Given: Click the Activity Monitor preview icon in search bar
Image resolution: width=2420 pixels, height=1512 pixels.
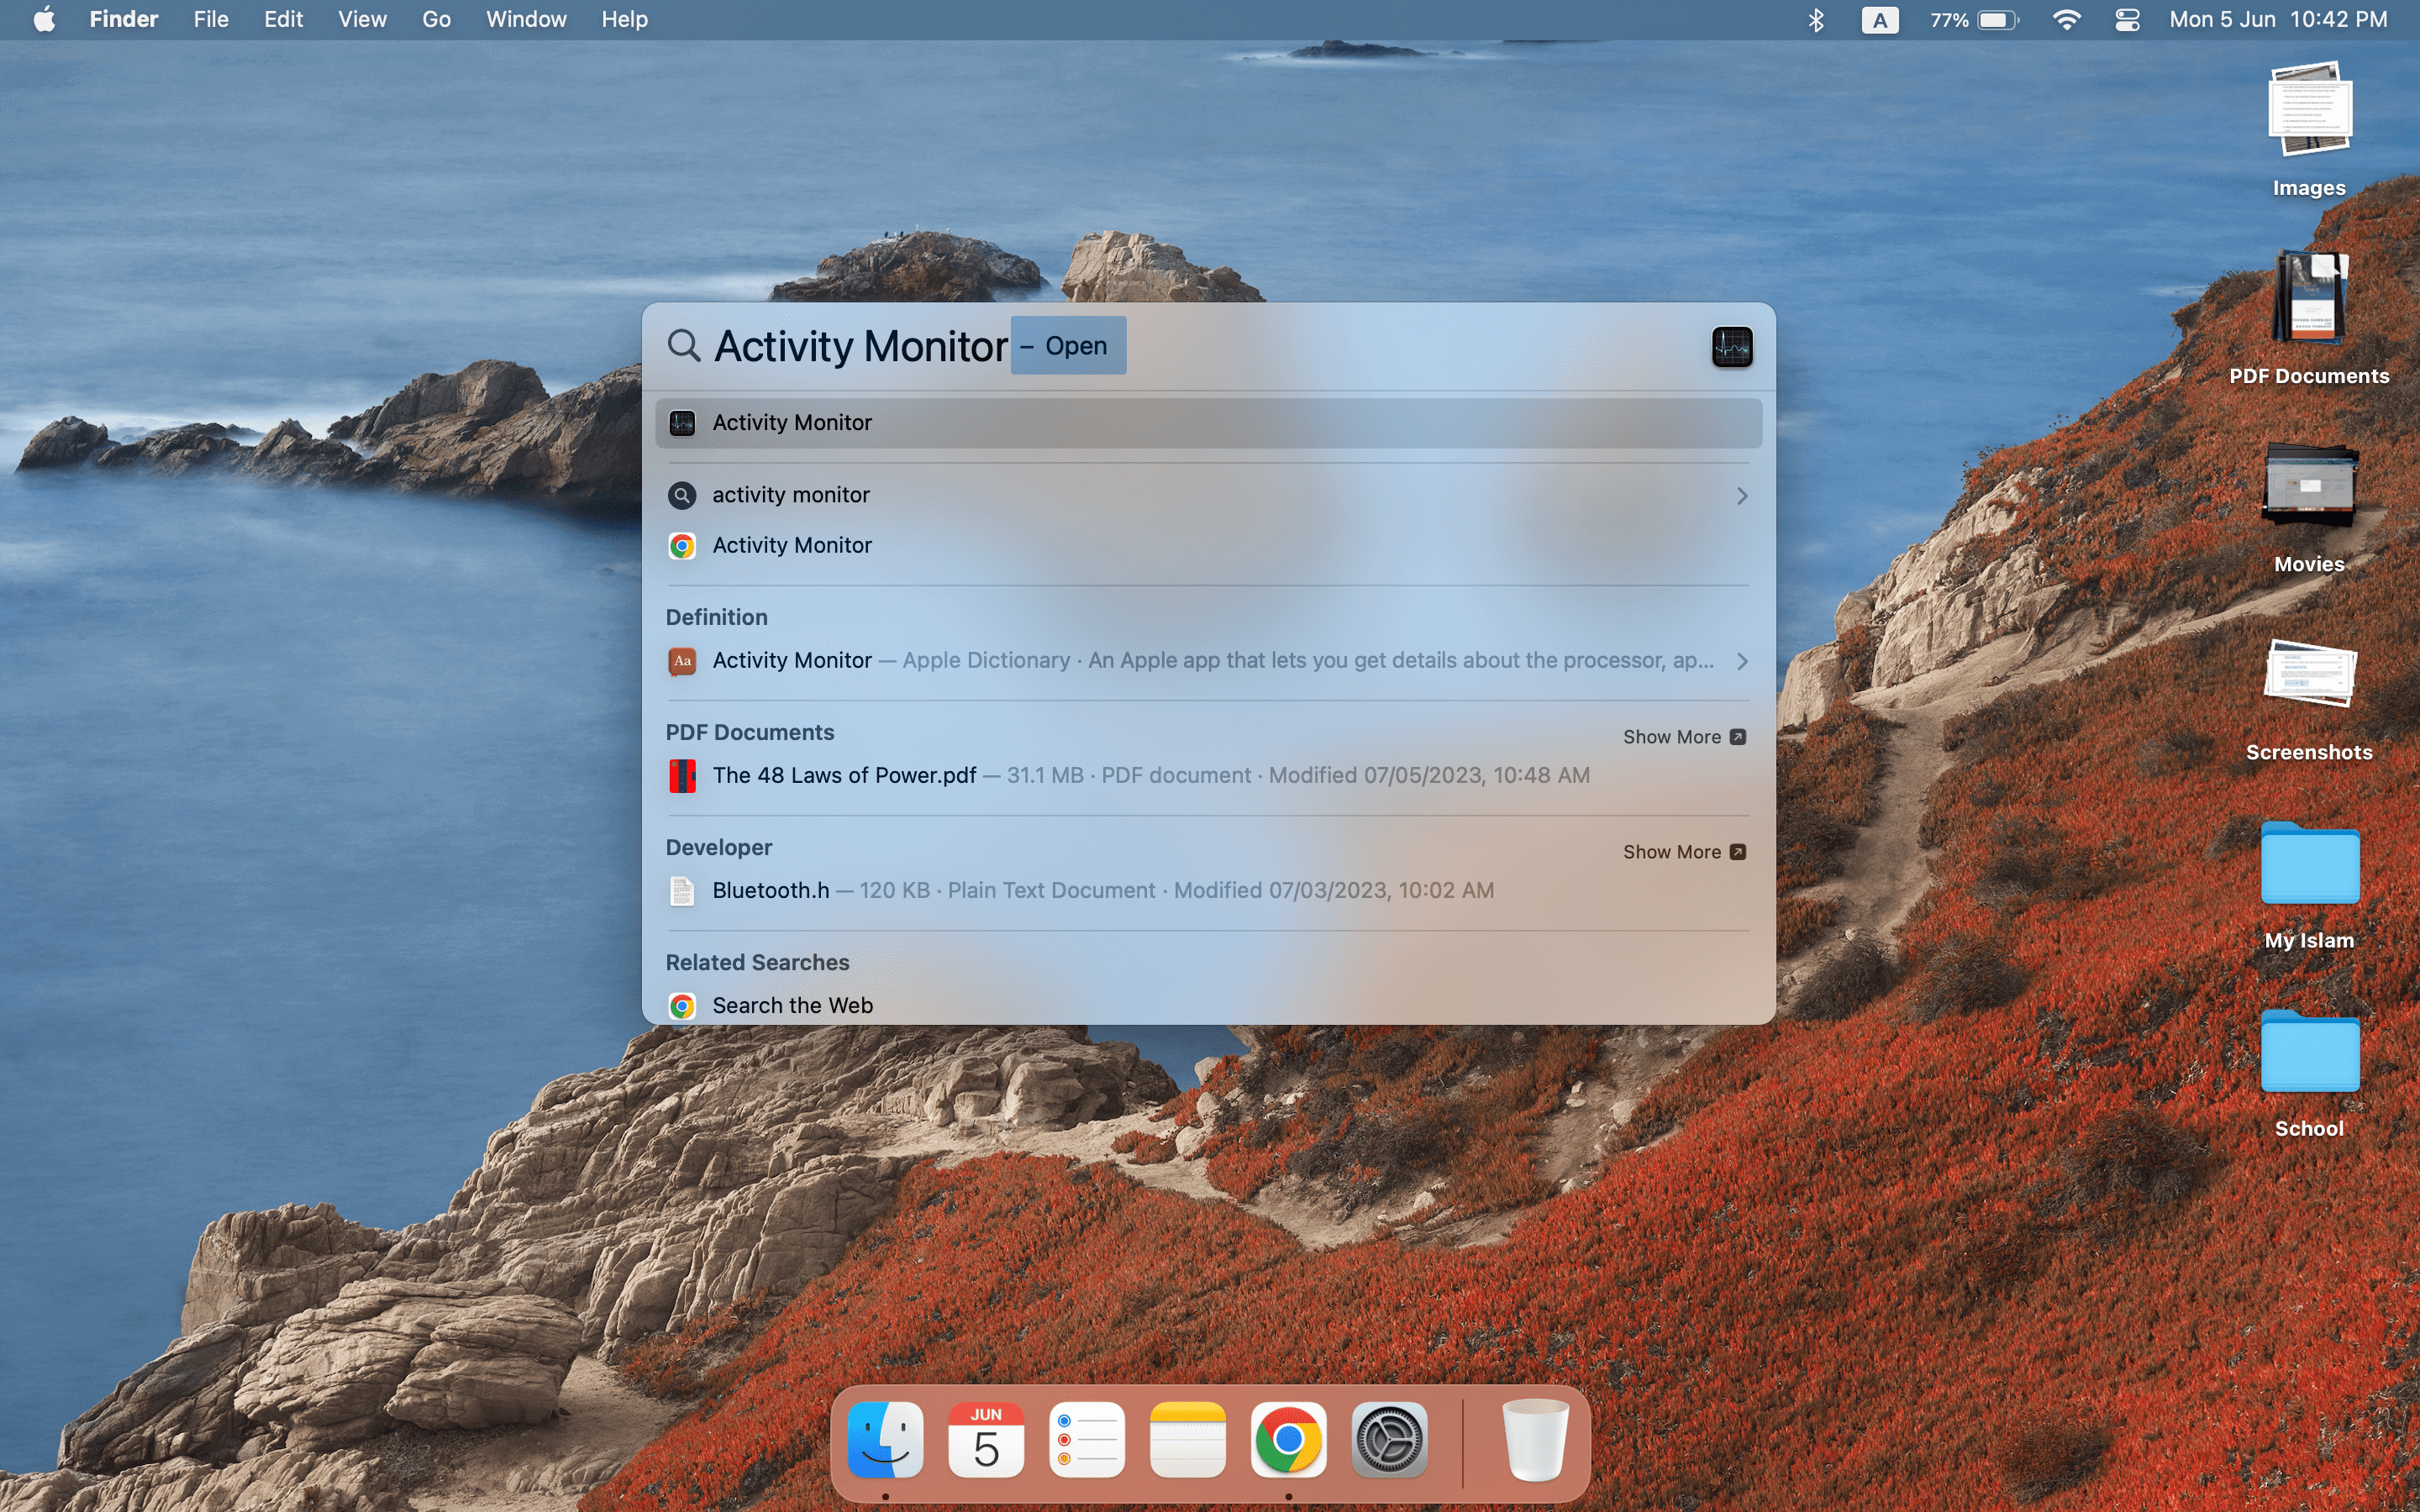Looking at the screenshot, I should 1732,347.
